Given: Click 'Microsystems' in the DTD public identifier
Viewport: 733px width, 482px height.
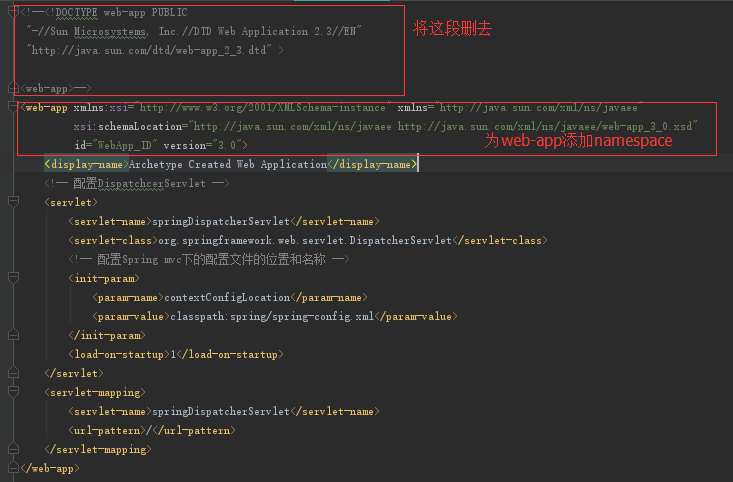Looking at the screenshot, I should pyautogui.click(x=110, y=32).
